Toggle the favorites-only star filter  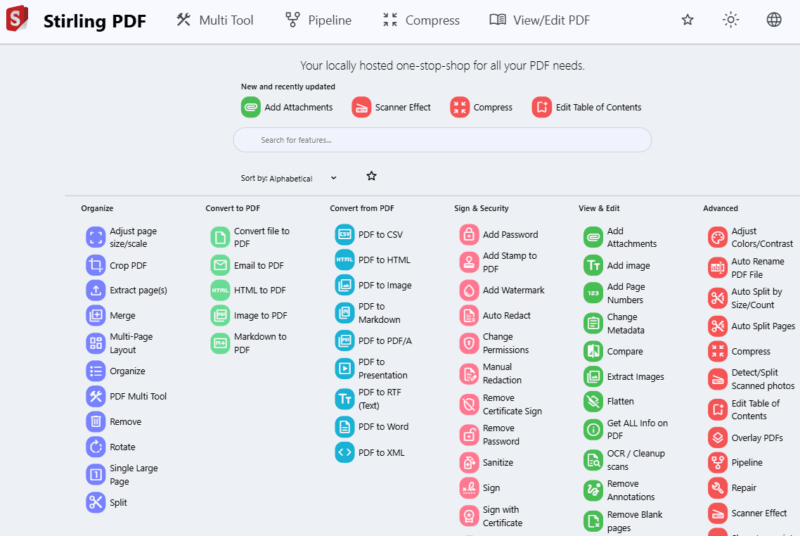(x=371, y=176)
